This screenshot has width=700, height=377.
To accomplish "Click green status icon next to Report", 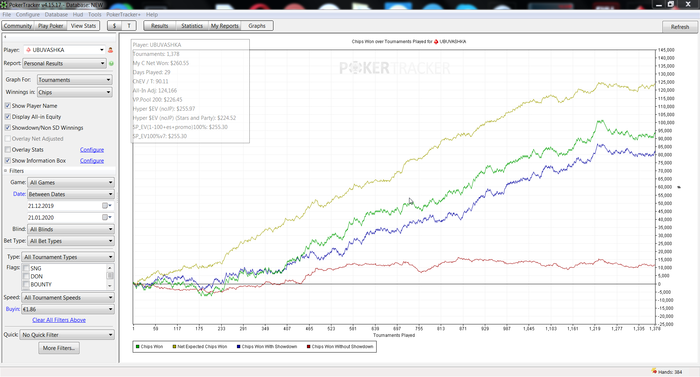I will [x=111, y=63].
